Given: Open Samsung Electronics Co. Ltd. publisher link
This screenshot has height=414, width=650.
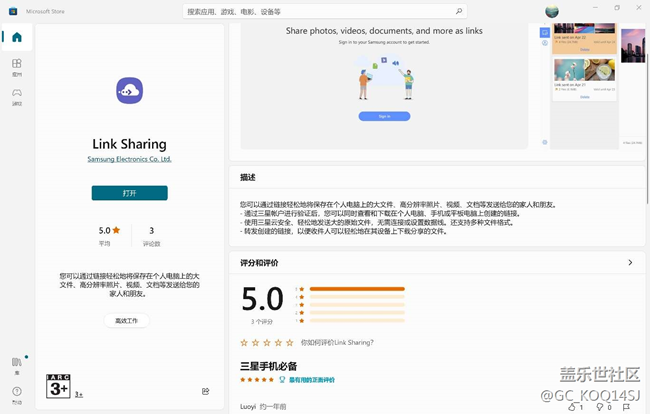Looking at the screenshot, I should click(129, 159).
